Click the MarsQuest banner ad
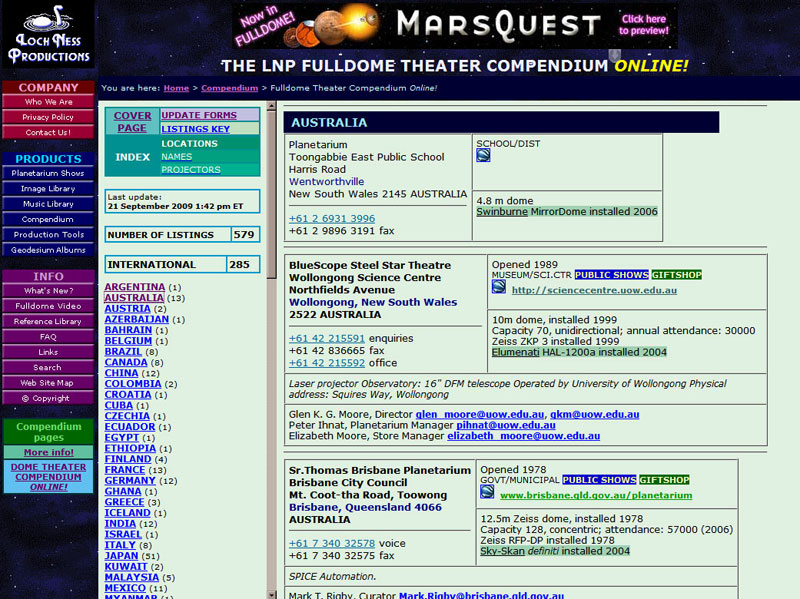The height and width of the screenshot is (599, 800). (x=455, y=26)
